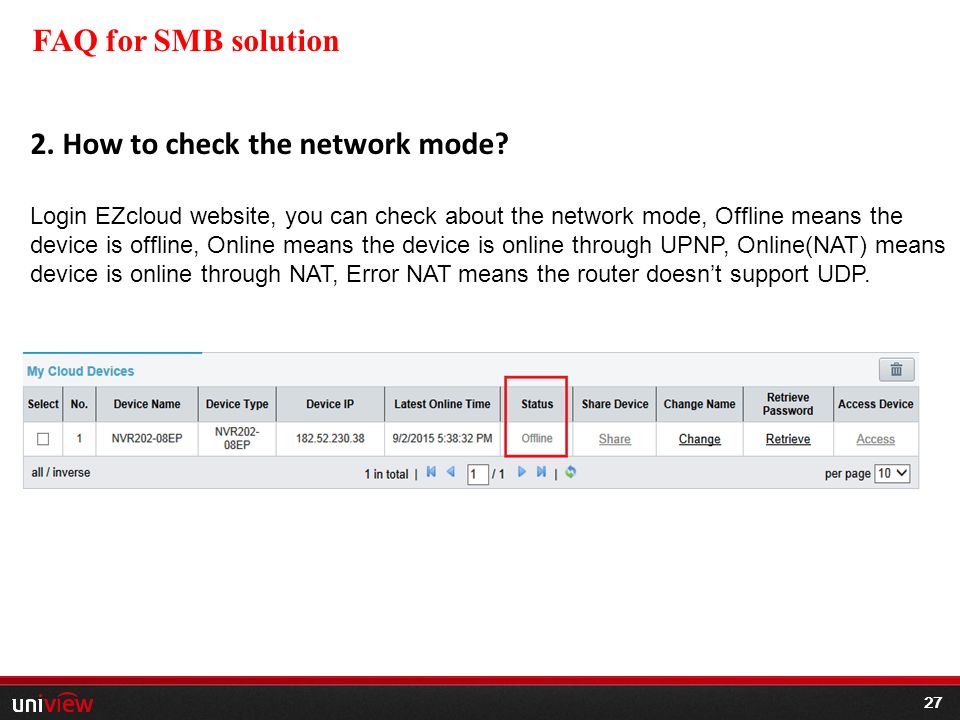Screen dimensions: 960x720
Task: Click the '1 in total' text
Action: tap(386, 474)
